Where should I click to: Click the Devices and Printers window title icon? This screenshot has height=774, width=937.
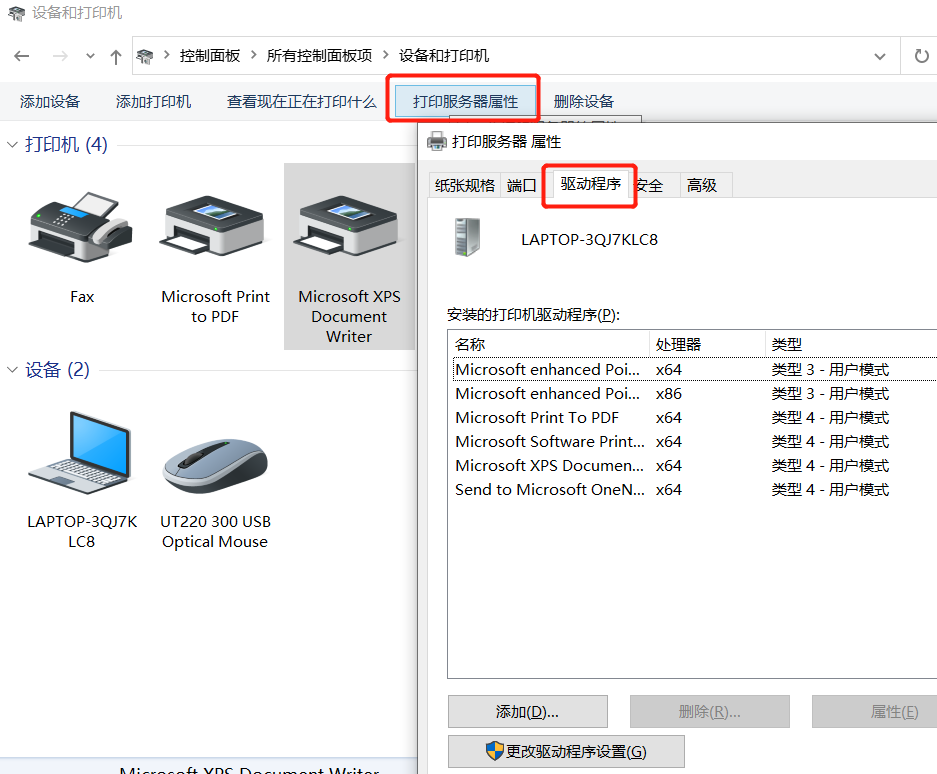(x=16, y=13)
